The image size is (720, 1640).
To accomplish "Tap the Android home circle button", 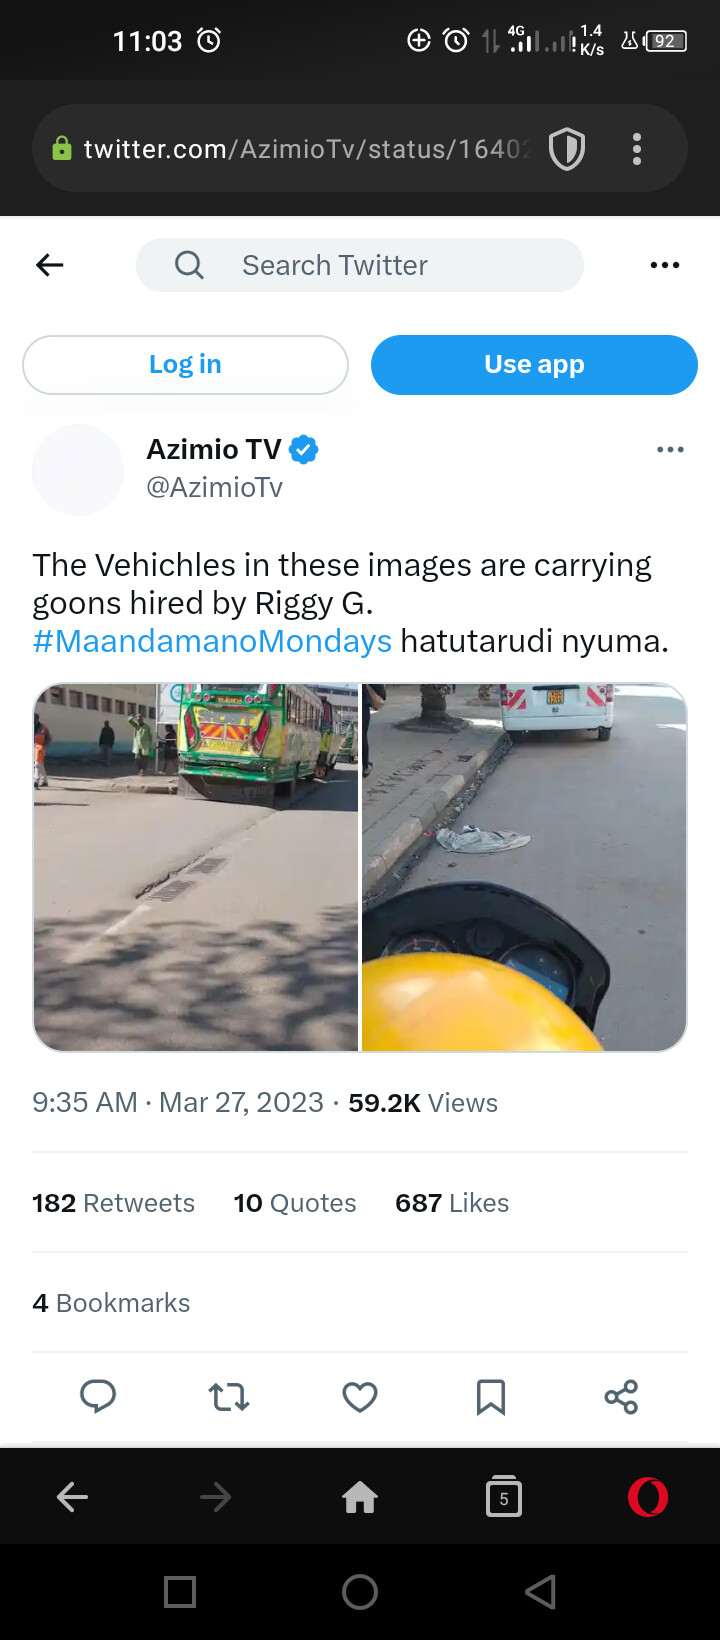I will point(360,1591).
